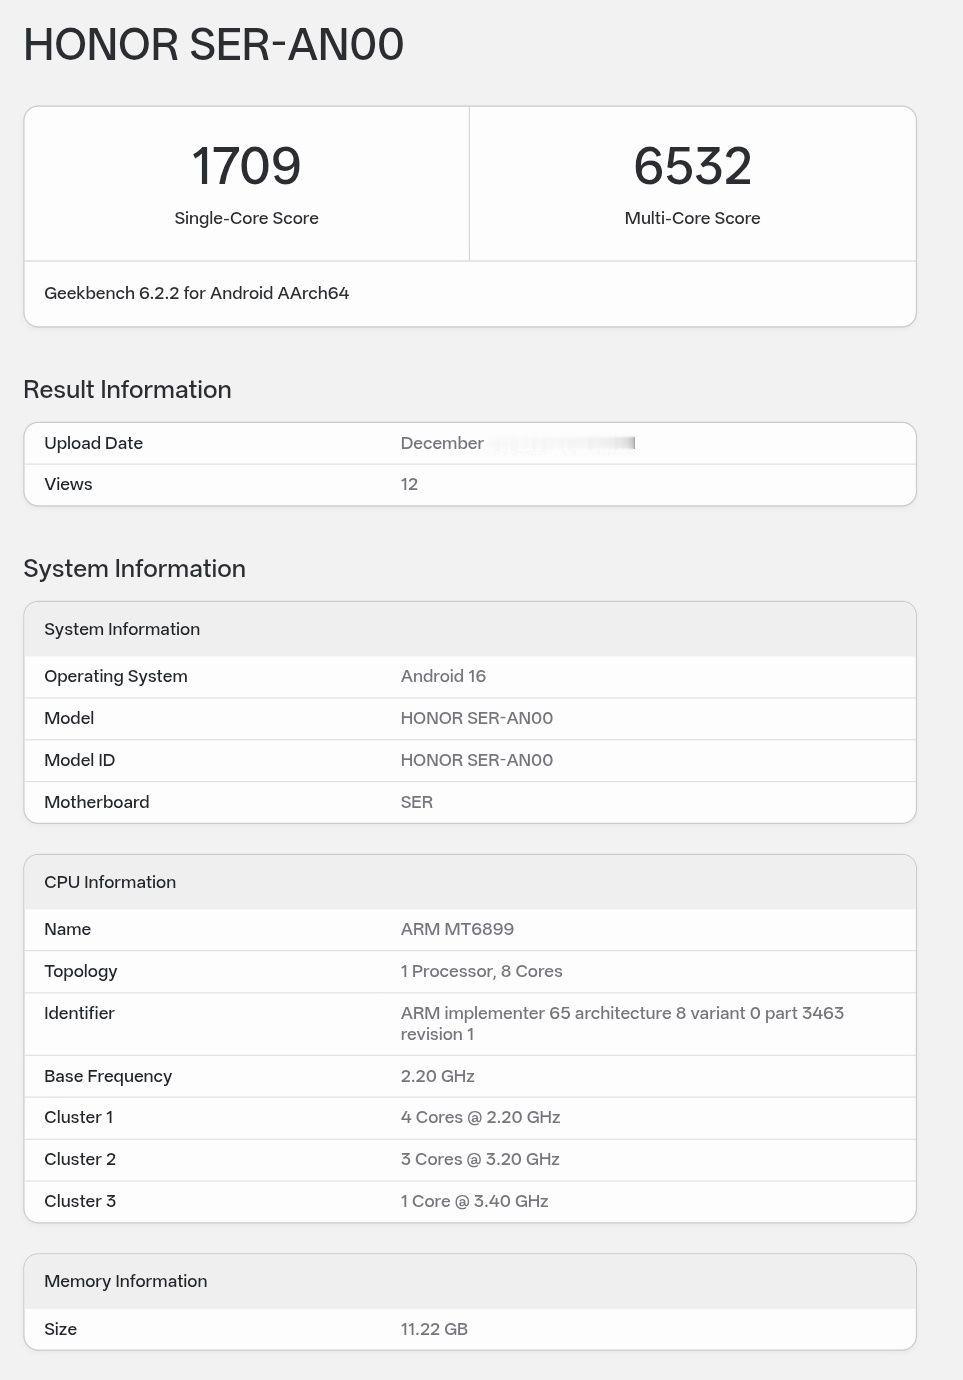This screenshot has width=963, height=1380.
Task: Click the CPU Information table header
Action: [470, 882]
